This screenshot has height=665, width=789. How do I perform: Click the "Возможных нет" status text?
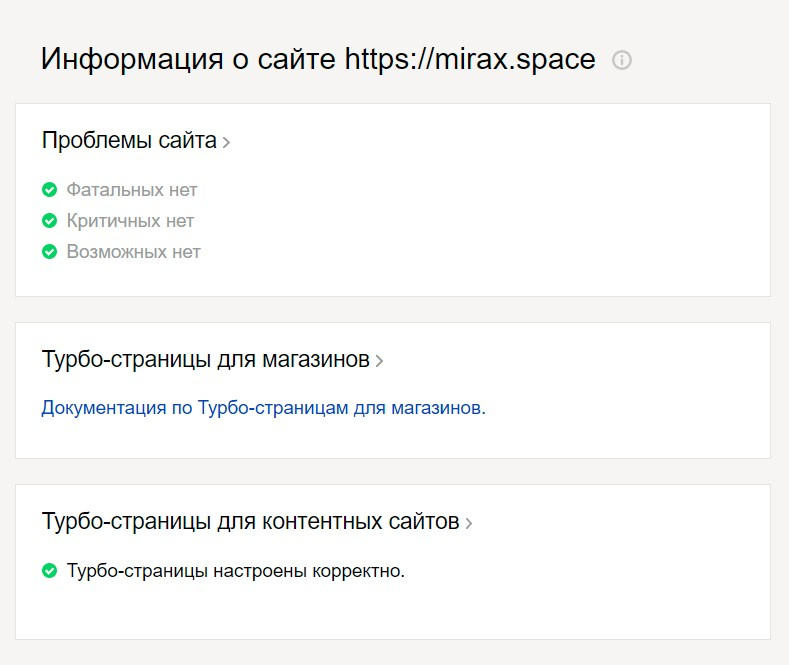click(133, 252)
